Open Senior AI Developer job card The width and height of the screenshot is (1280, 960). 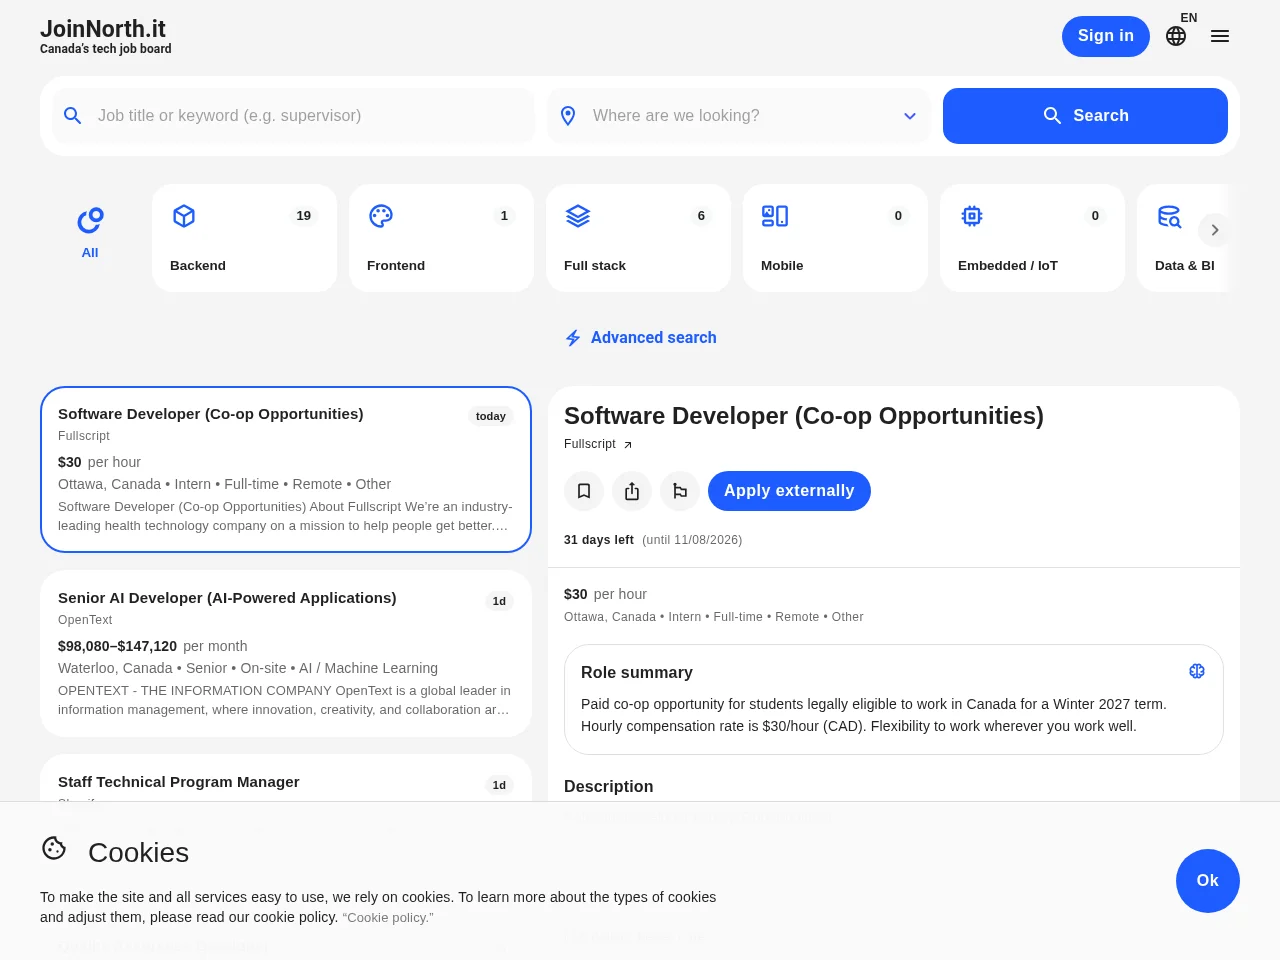(286, 654)
